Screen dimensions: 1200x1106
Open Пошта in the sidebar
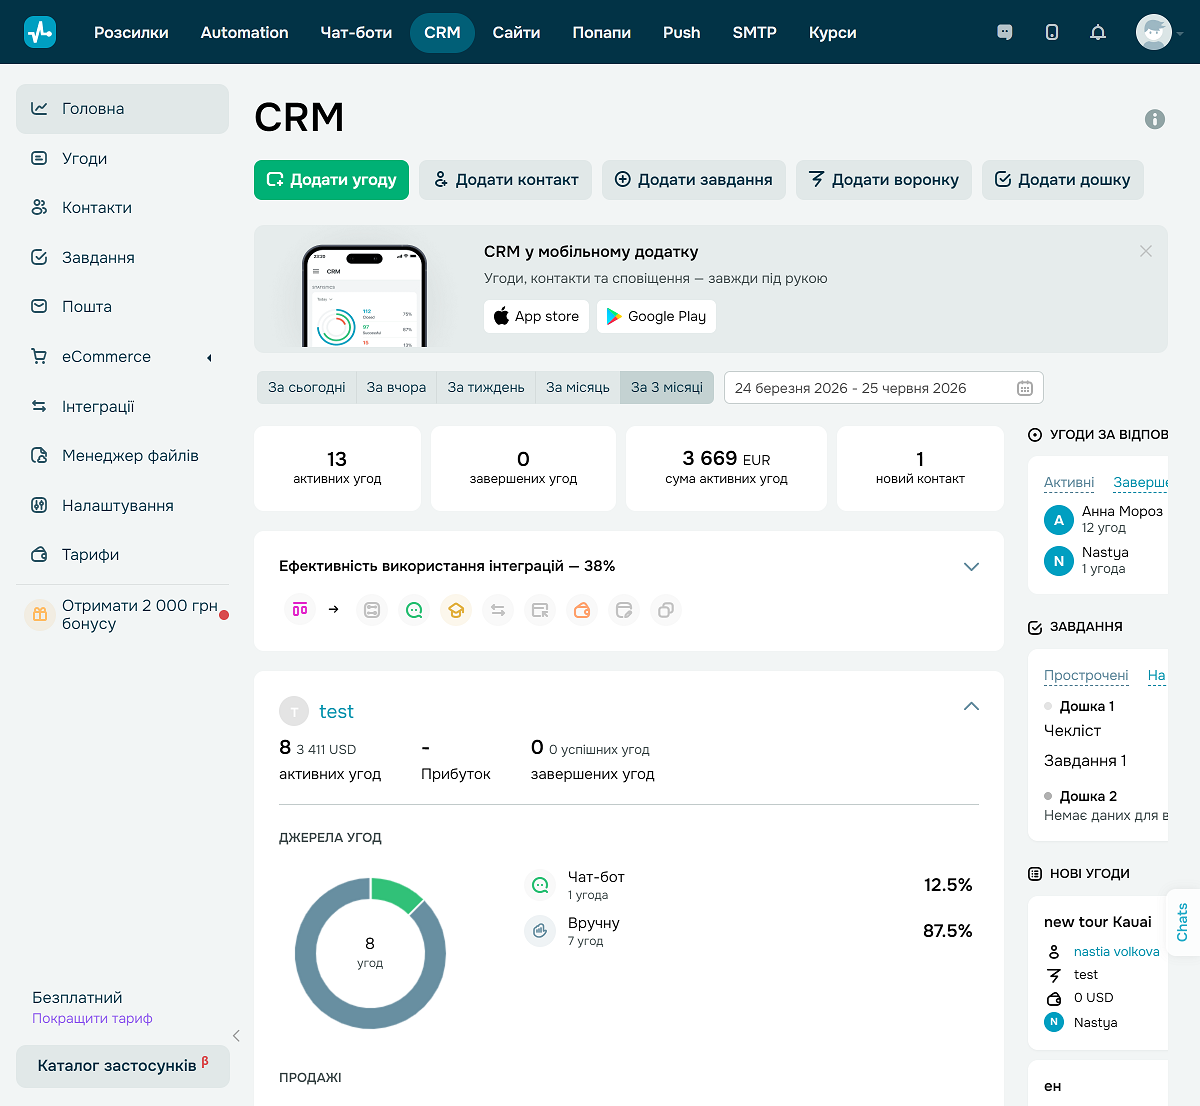coord(122,307)
